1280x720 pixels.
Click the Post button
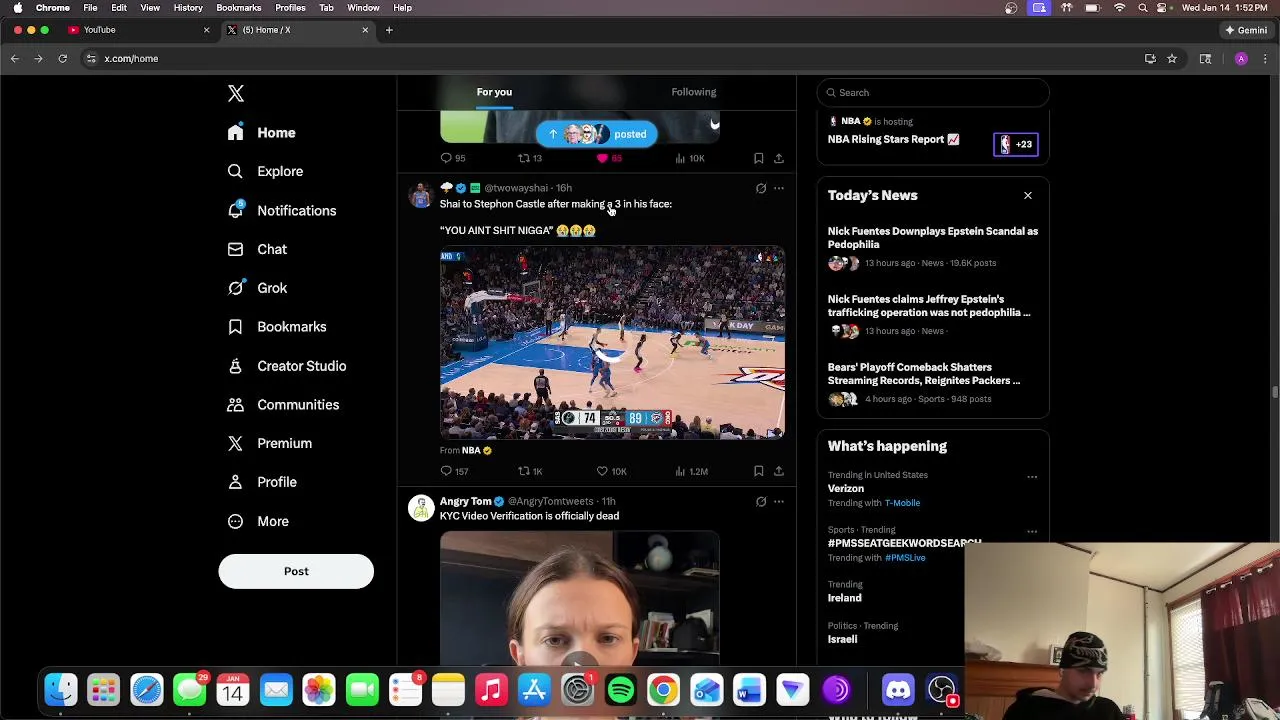click(296, 571)
